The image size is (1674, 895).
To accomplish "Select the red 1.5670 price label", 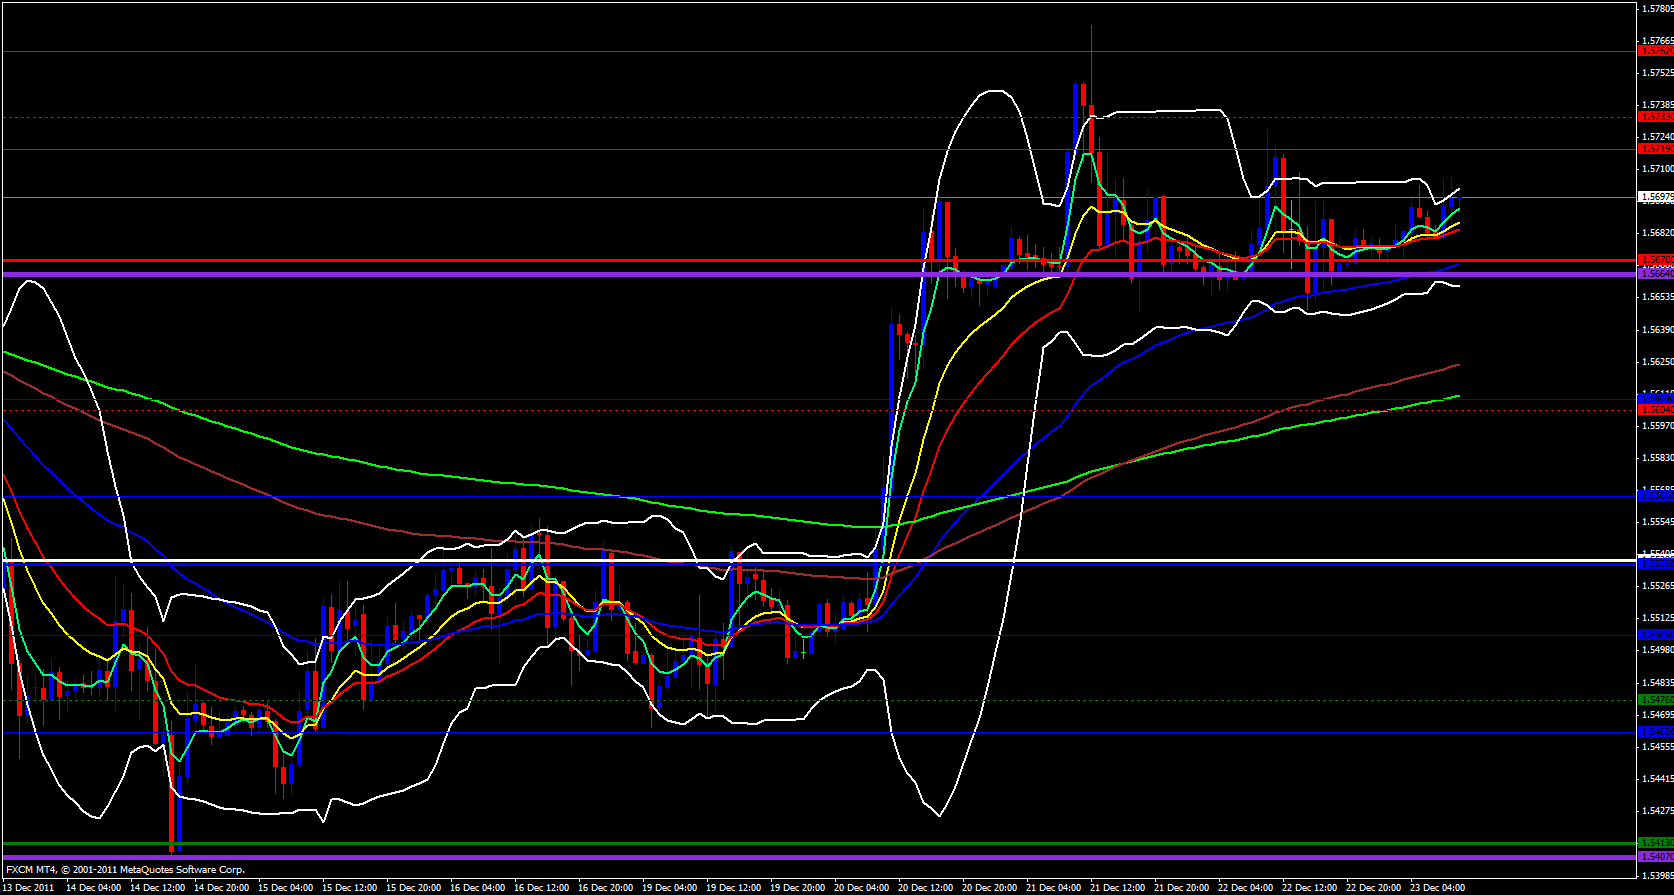I will [x=1655, y=260].
